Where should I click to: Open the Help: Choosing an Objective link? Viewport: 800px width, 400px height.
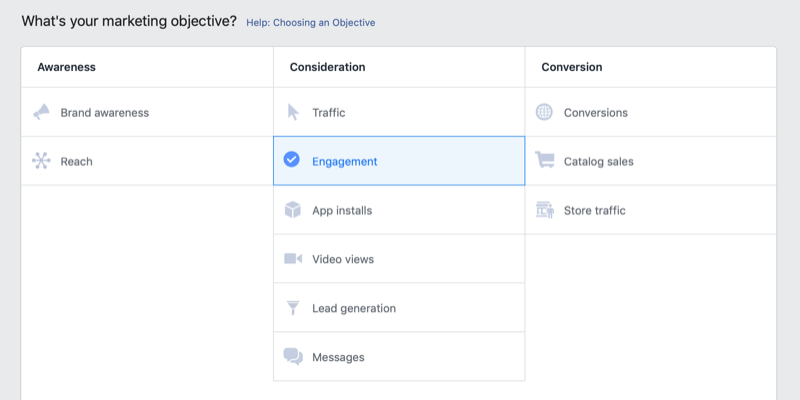click(311, 23)
